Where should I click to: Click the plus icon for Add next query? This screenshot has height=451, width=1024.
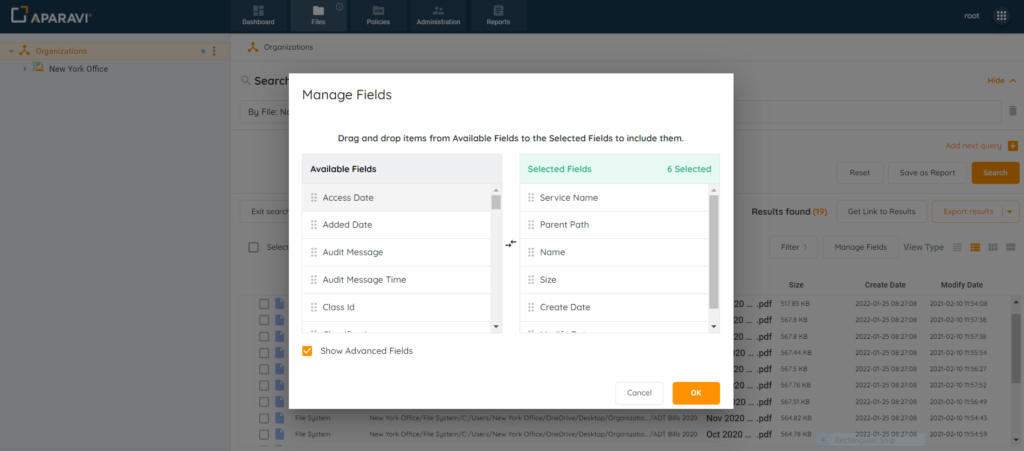pos(1012,146)
